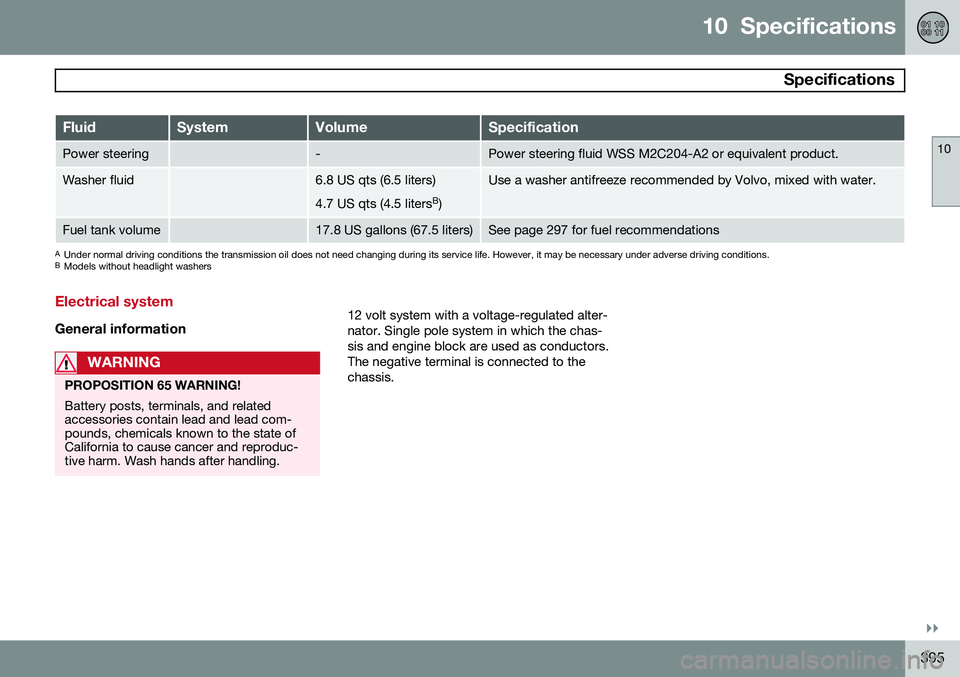Click the chapter index icon in header

[932, 28]
